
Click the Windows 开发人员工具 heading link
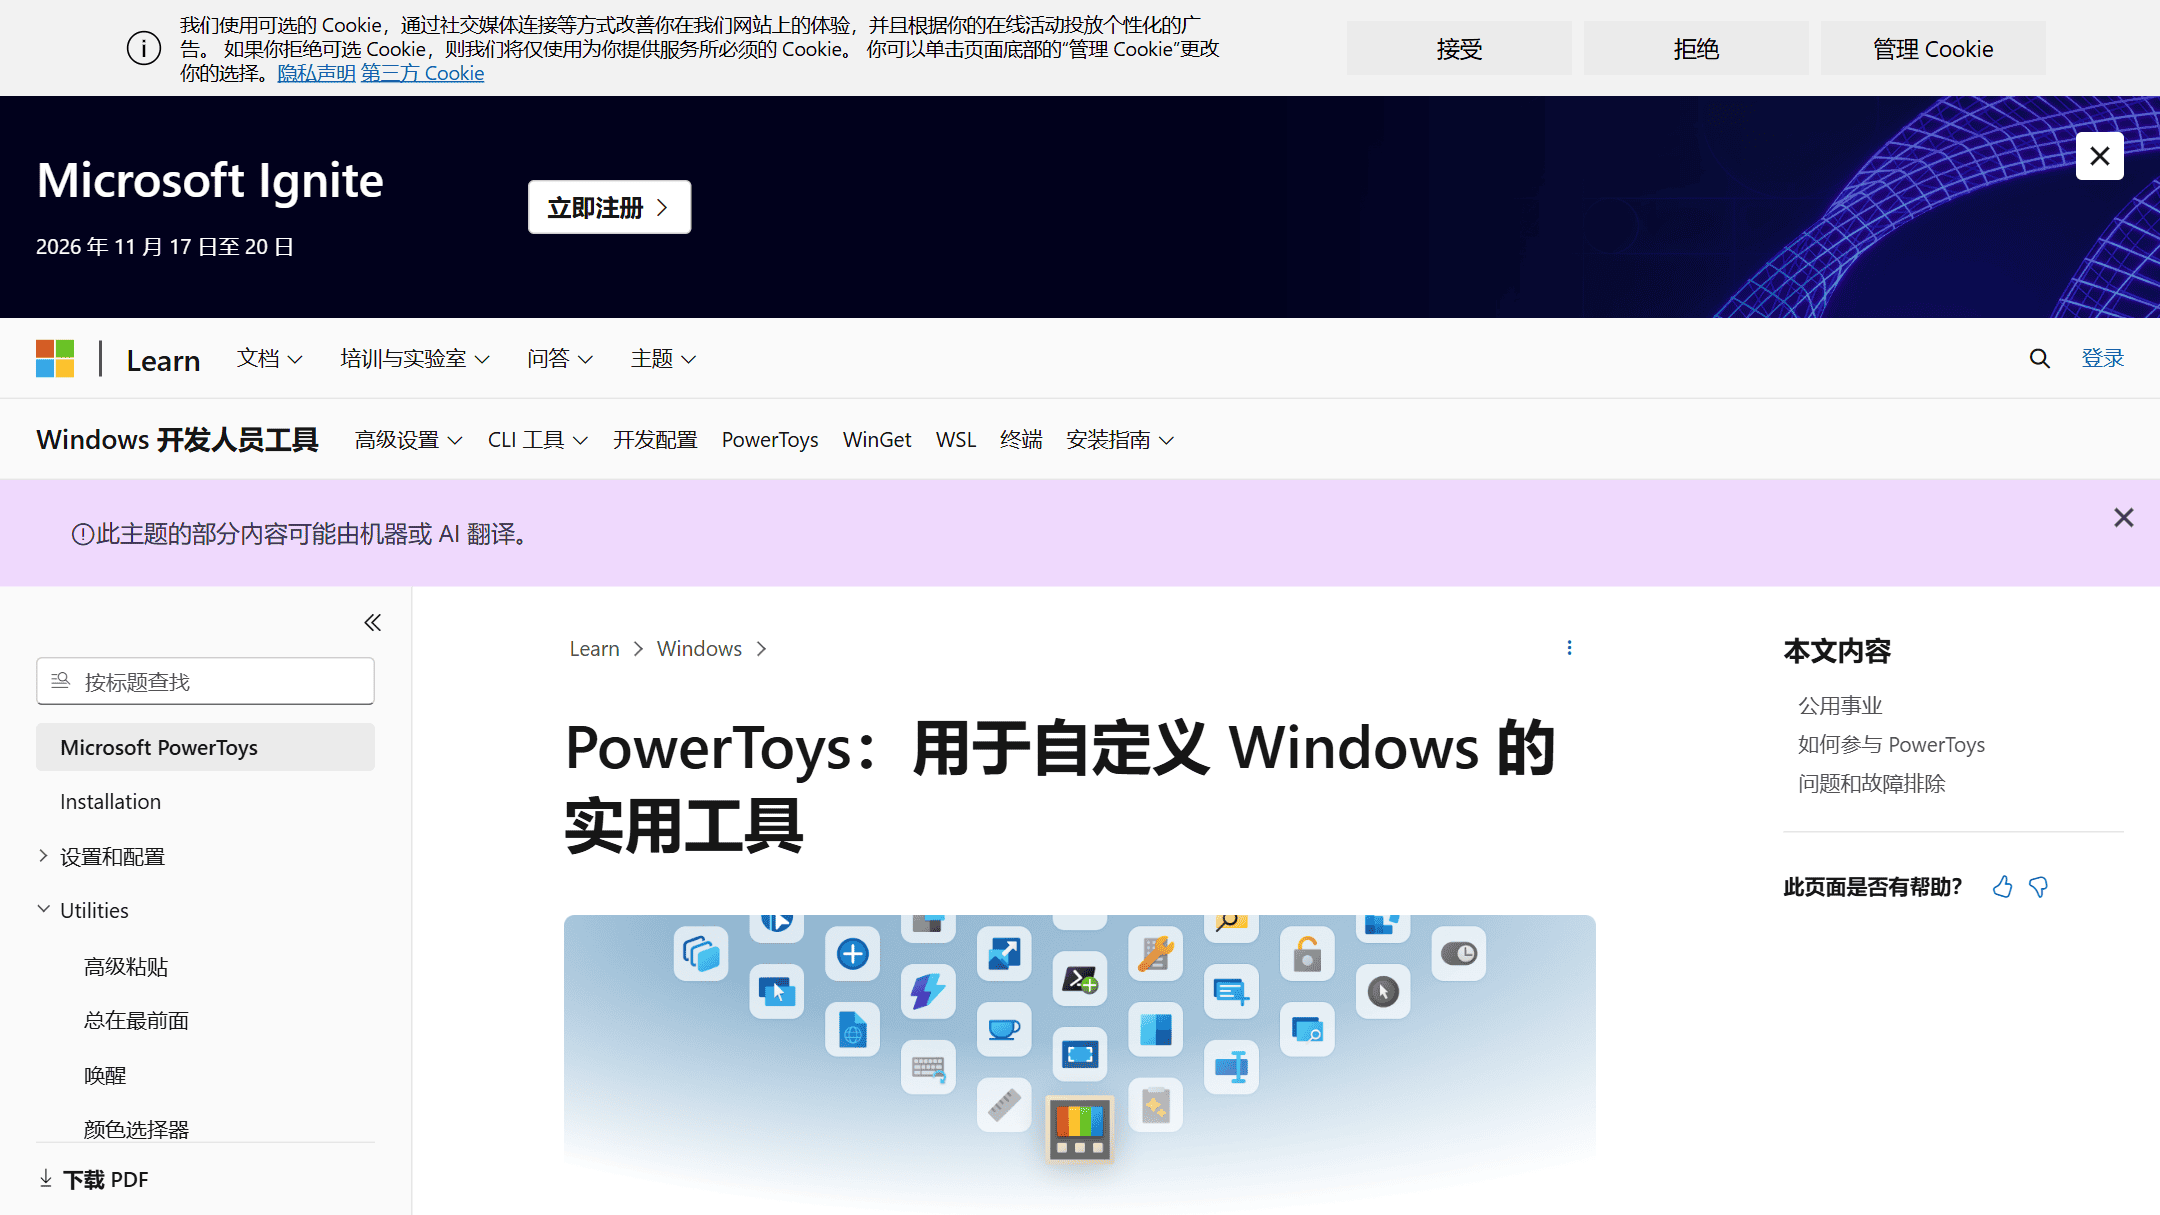[x=177, y=440]
